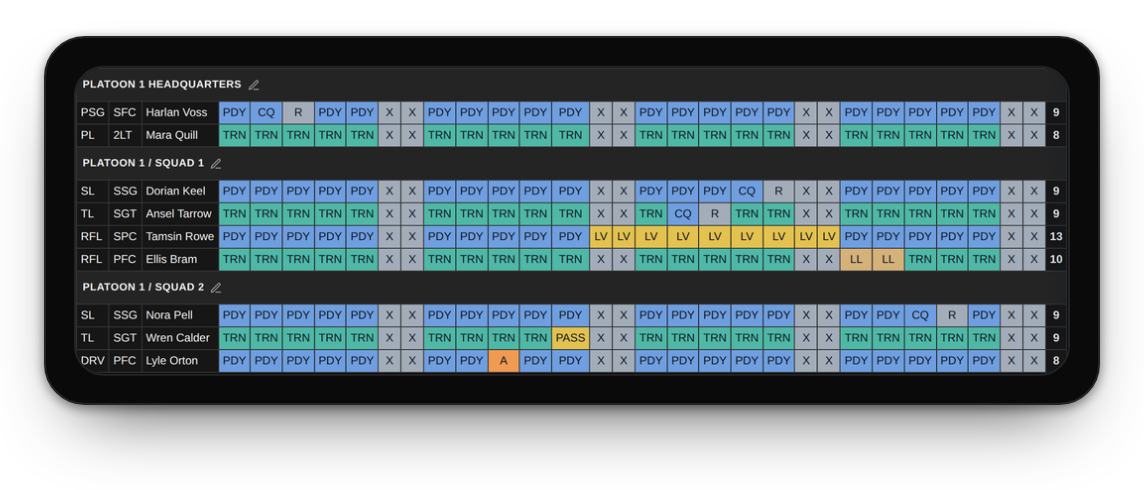Click the name Wren Calder

177,338
